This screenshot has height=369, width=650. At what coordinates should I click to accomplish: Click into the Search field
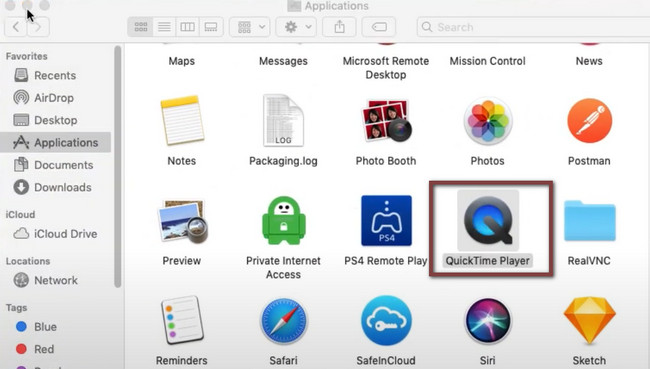[x=533, y=27]
